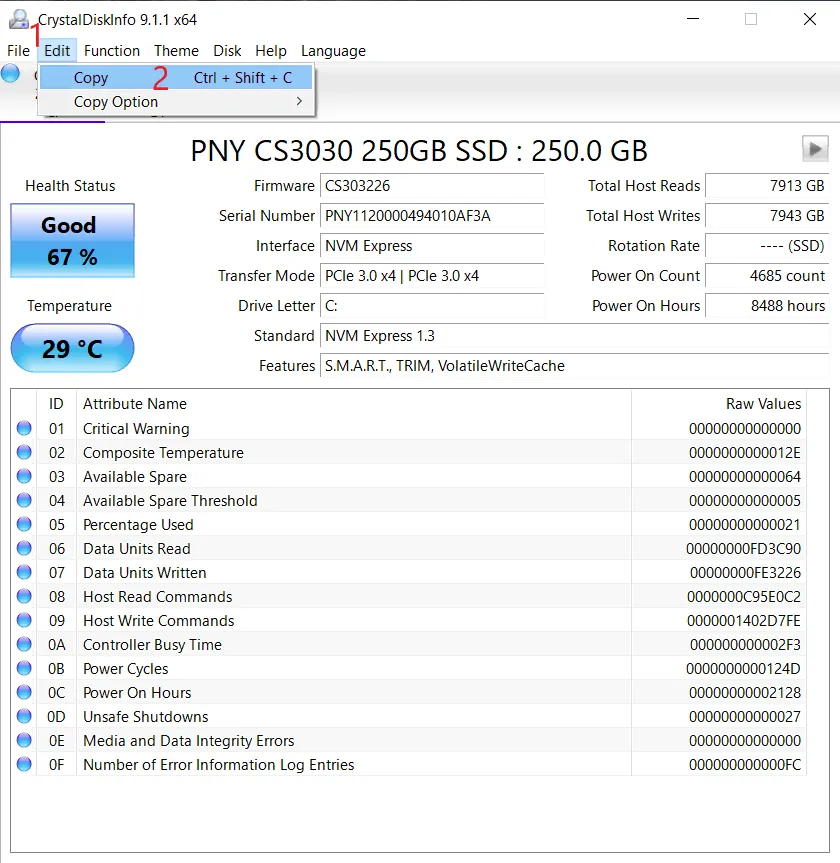Click the Good 67 % health status button
The width and height of the screenshot is (840, 863).
(72, 241)
